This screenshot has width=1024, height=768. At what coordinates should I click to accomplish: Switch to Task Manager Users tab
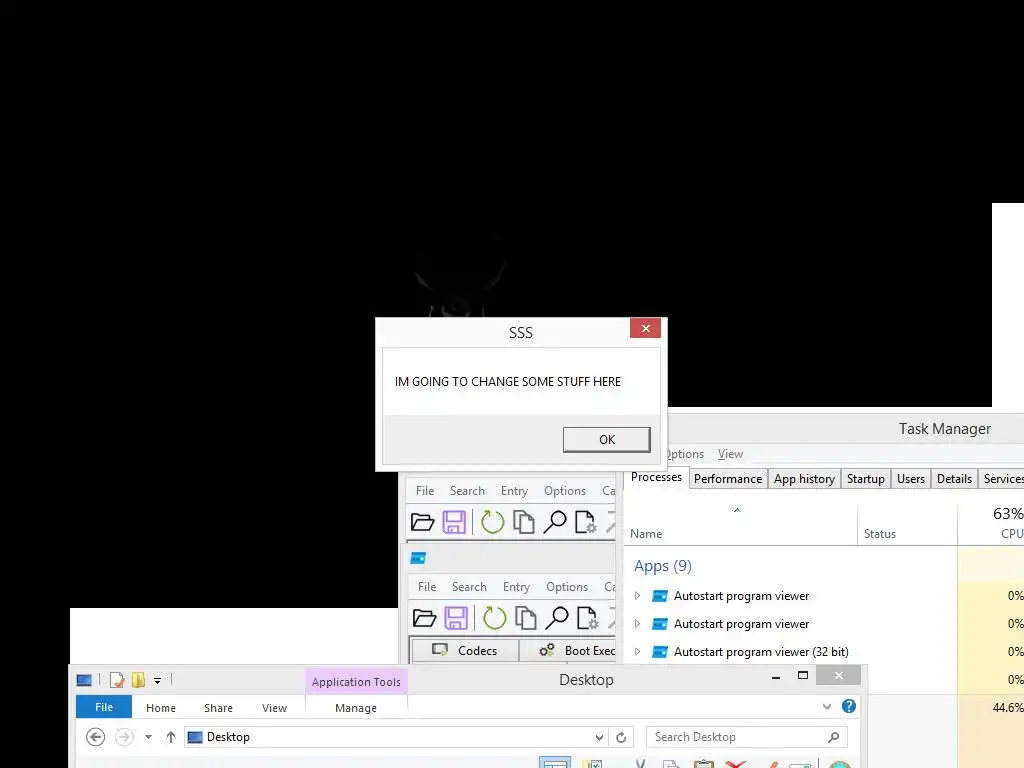pyautogui.click(x=910, y=479)
